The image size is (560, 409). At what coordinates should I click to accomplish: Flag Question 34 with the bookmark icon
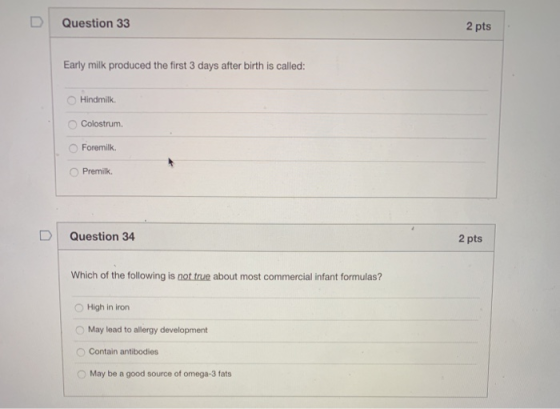point(45,235)
